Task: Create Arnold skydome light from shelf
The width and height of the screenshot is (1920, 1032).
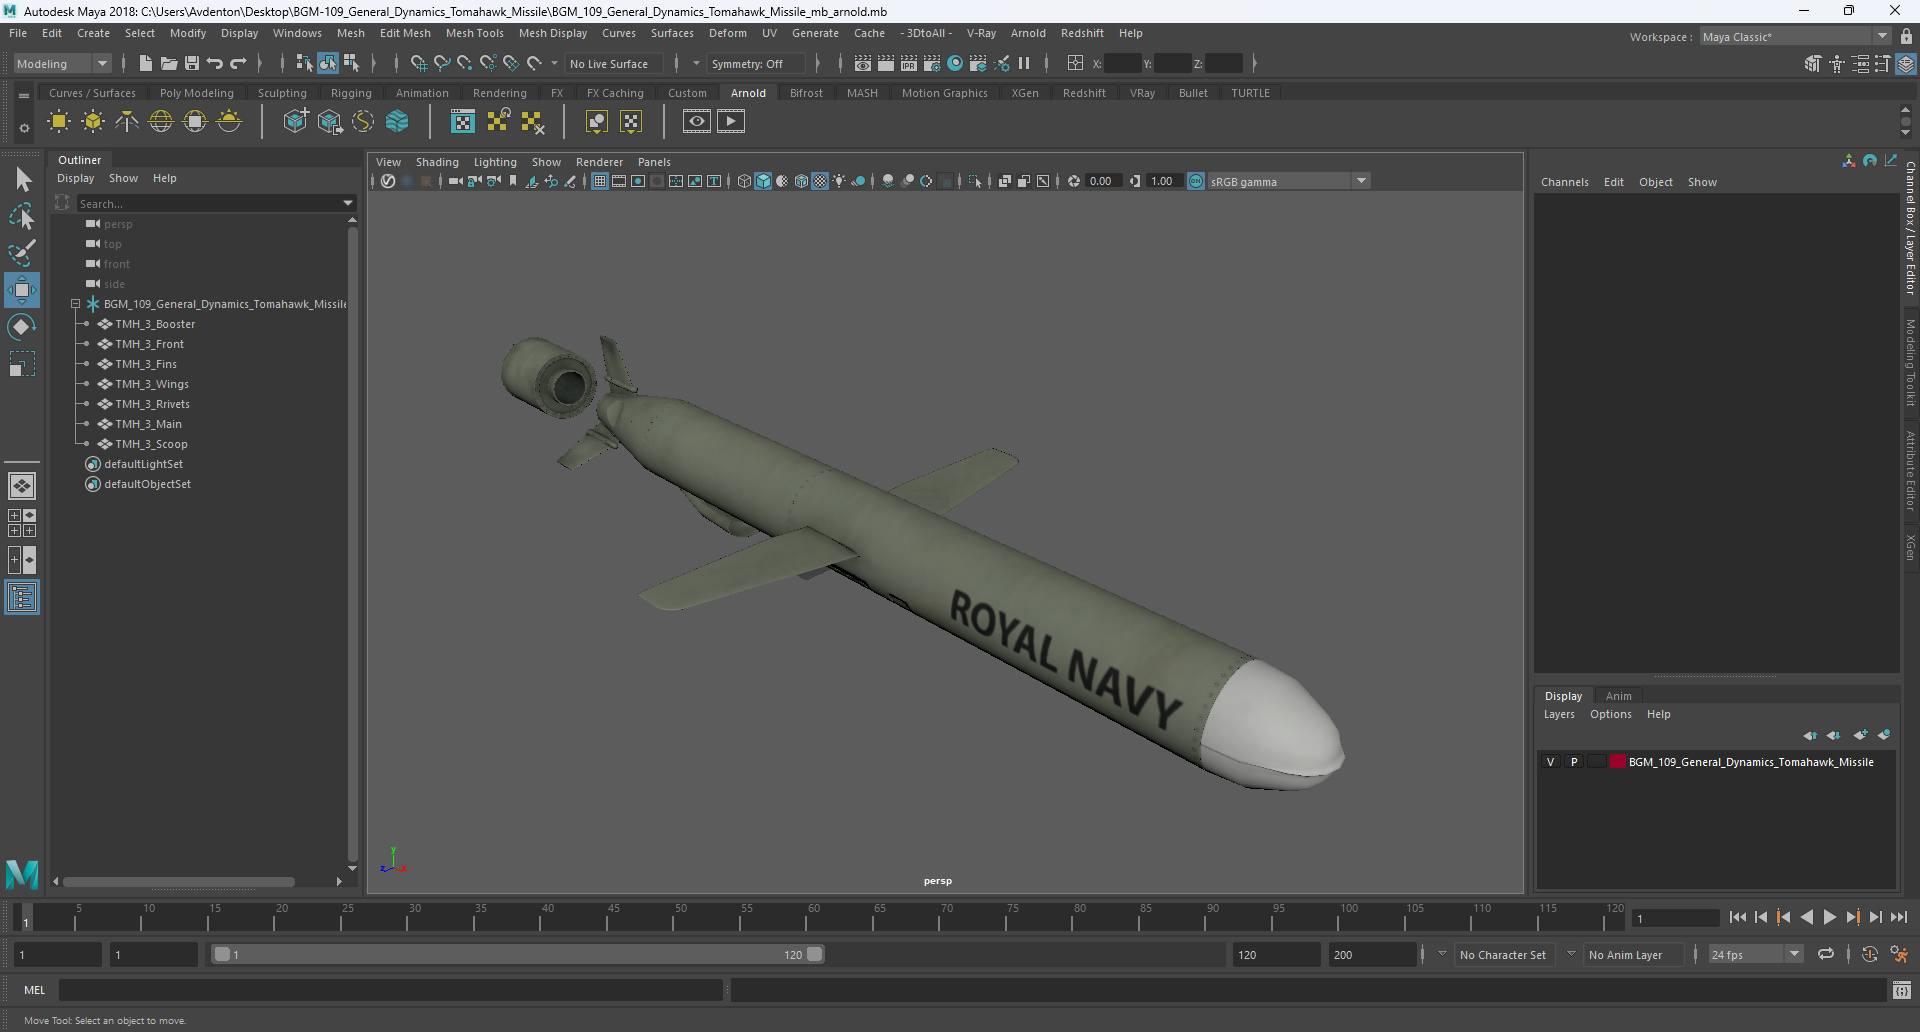Action: point(161,122)
